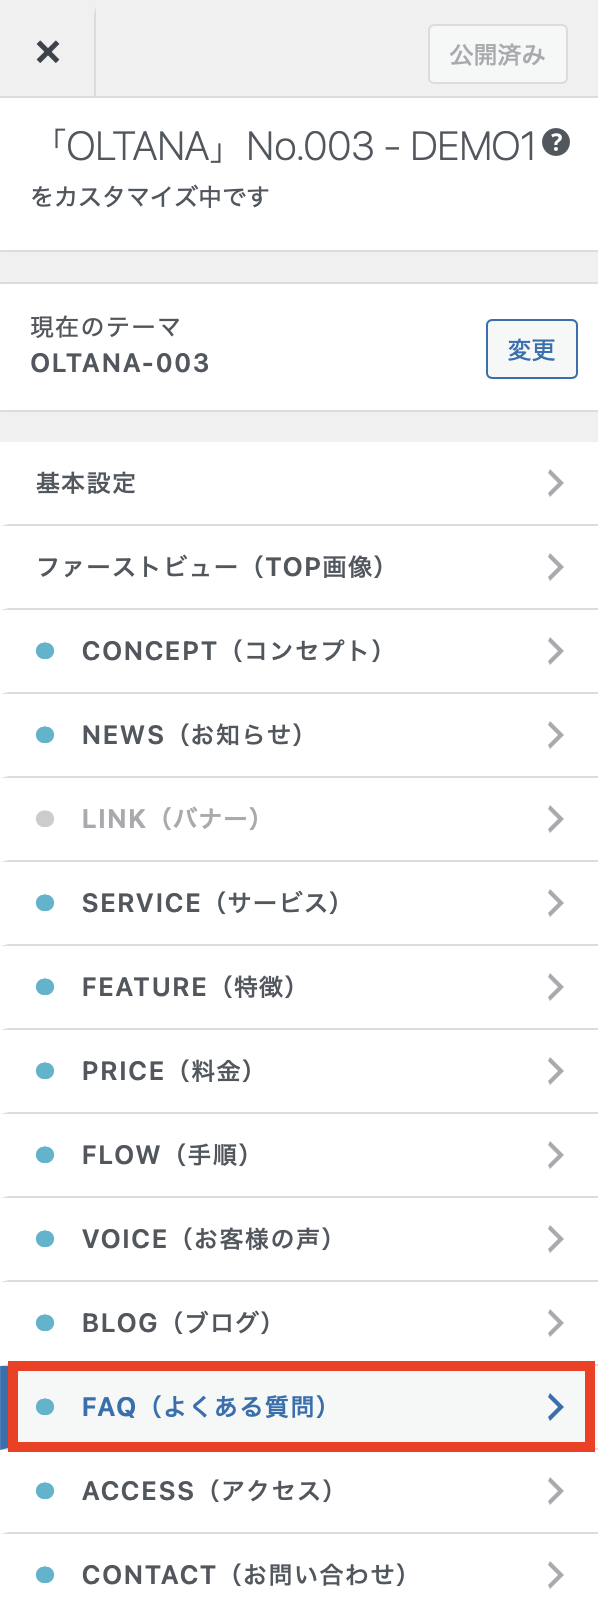The height and width of the screenshot is (1616, 598).
Task: Click the 公開済み published button
Action: pyautogui.click(x=497, y=54)
